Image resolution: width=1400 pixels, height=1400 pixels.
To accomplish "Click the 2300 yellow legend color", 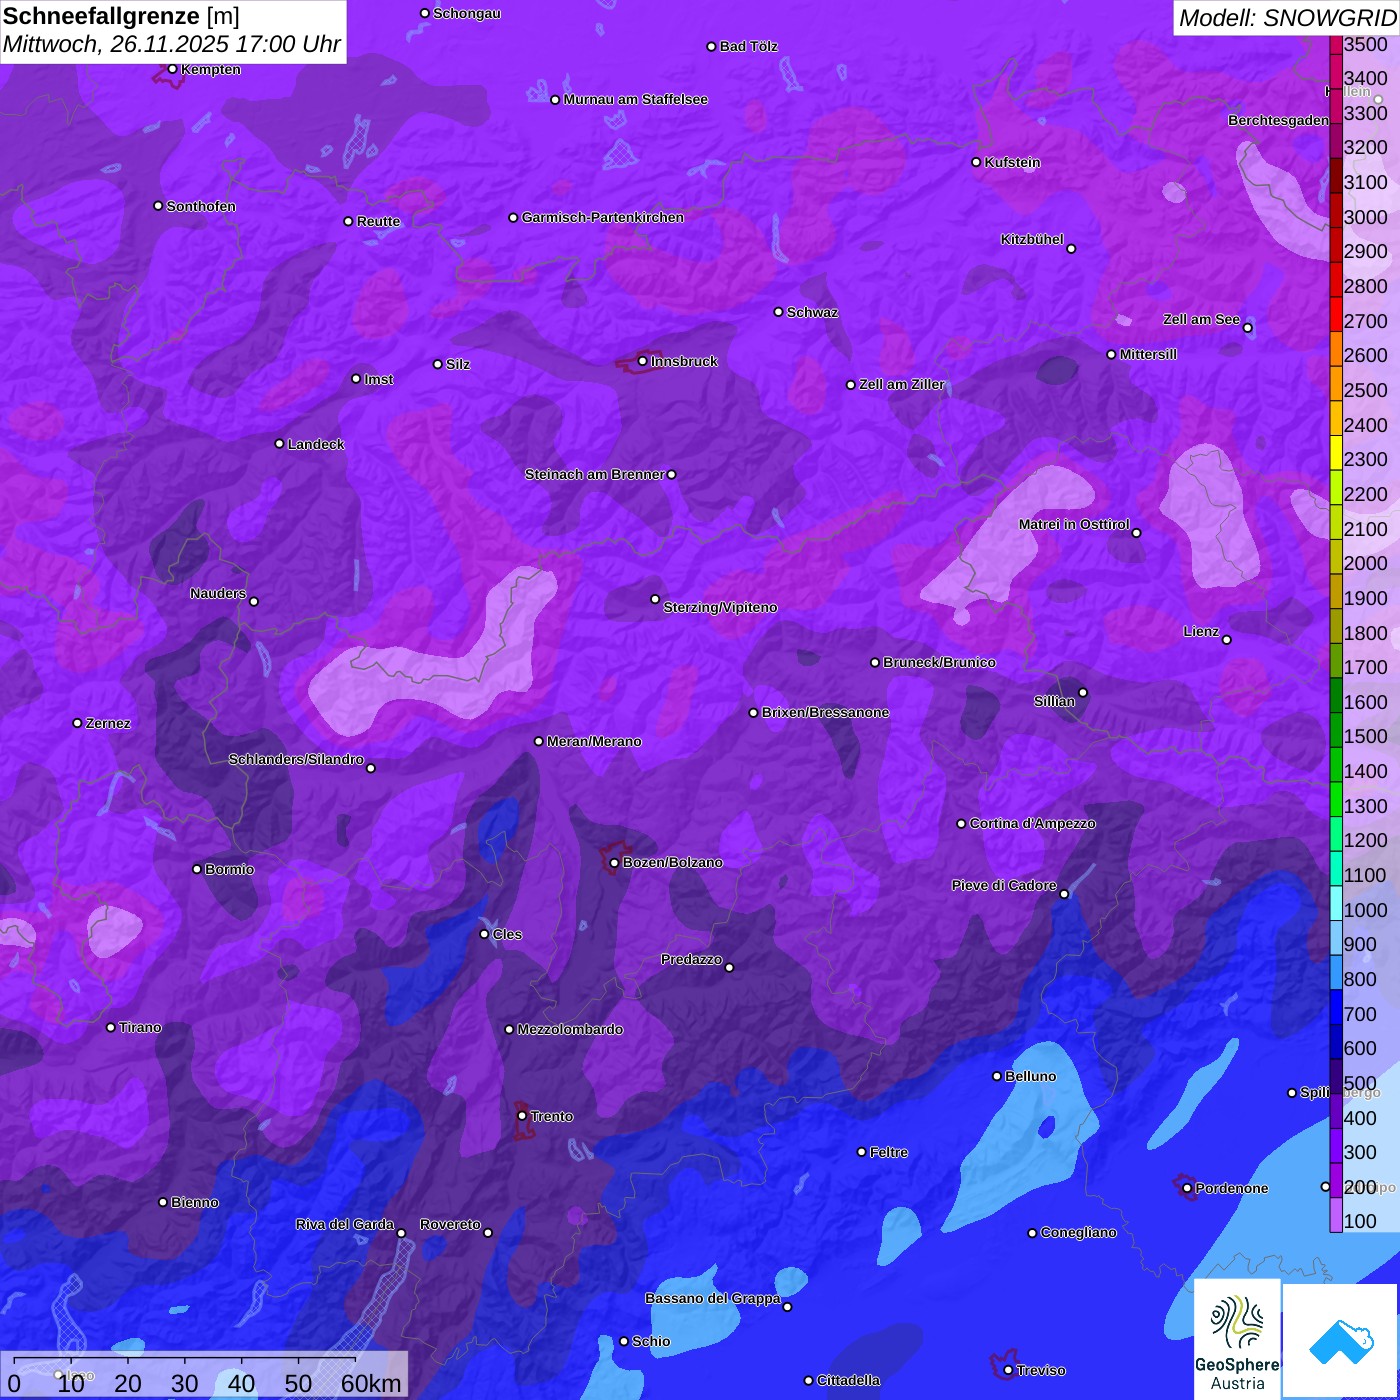I will pyautogui.click(x=1336, y=453).
